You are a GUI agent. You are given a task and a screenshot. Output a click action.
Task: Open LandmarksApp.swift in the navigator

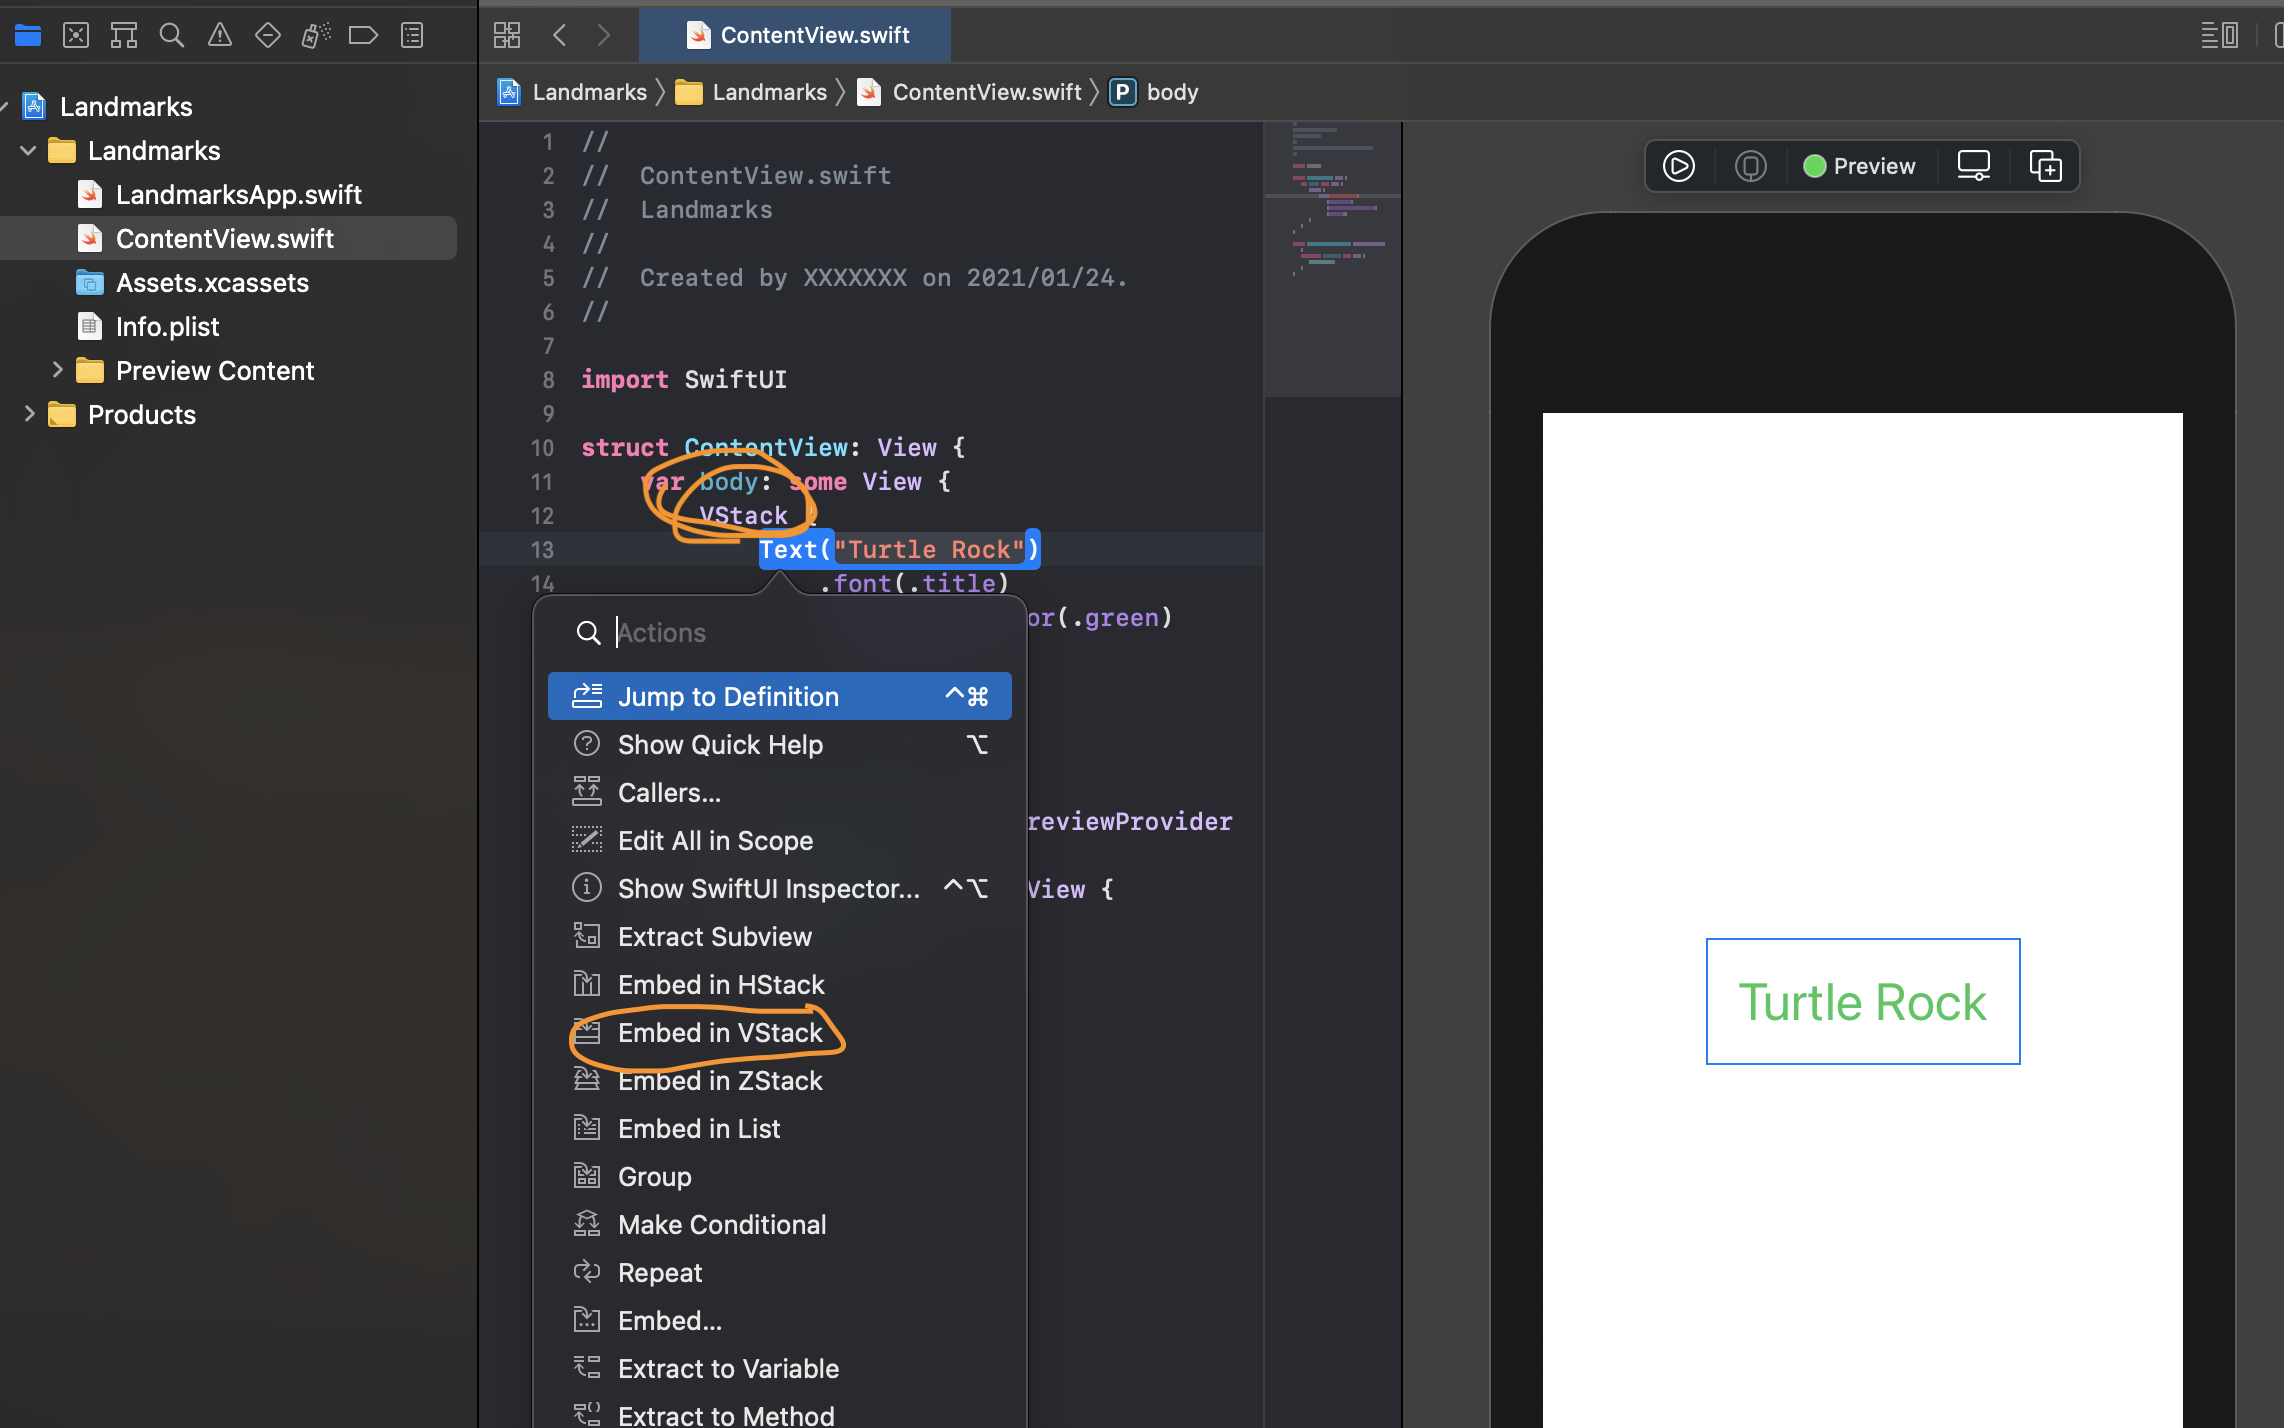coord(238,195)
